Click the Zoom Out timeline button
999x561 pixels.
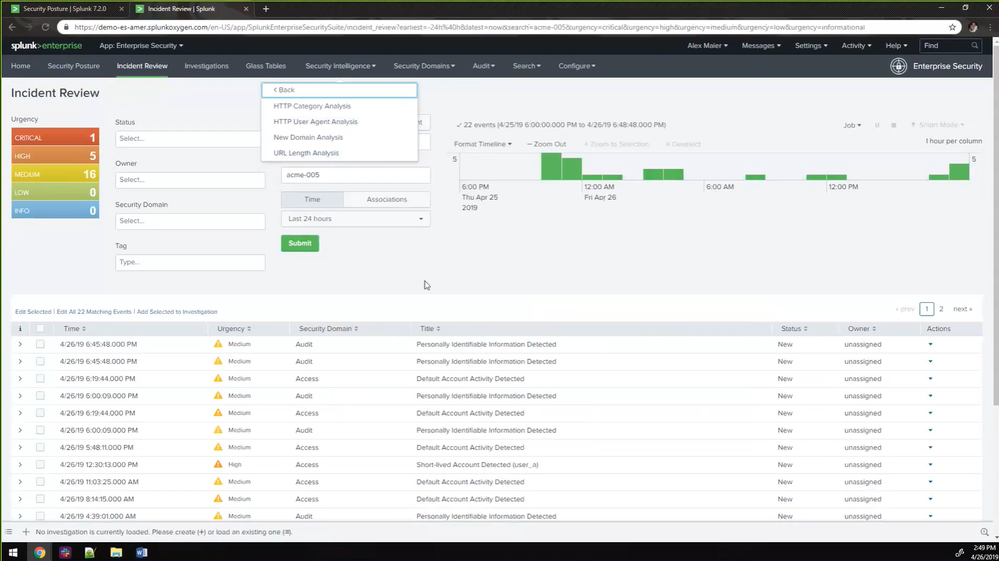pos(547,144)
